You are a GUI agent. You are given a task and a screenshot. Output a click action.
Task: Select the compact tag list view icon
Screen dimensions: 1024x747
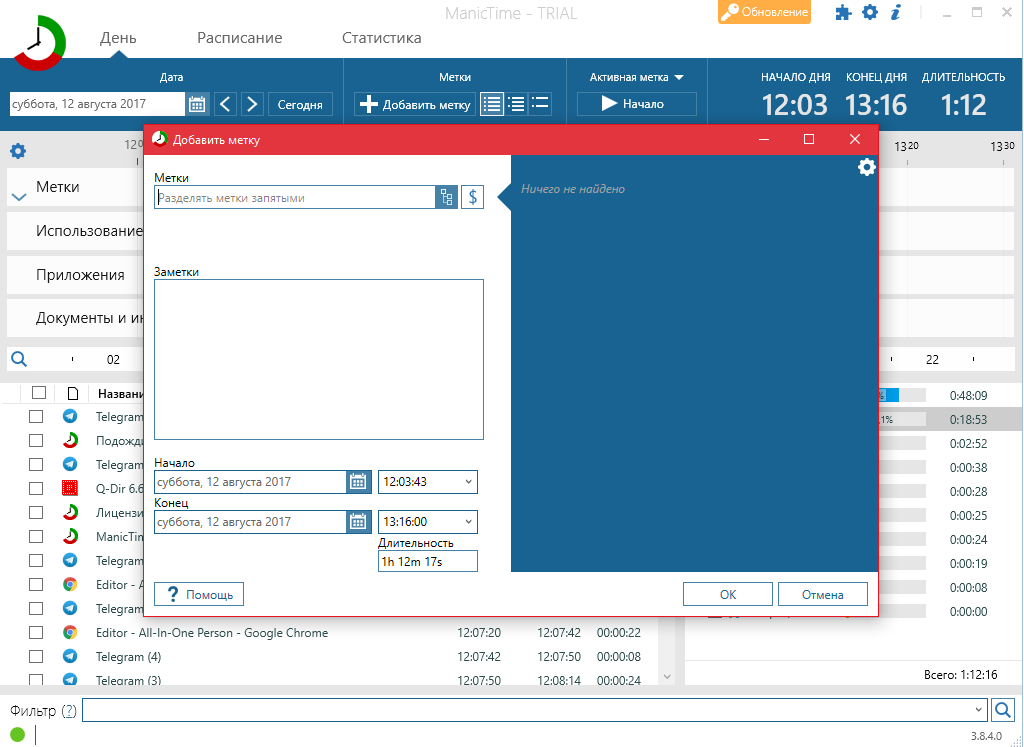pyautogui.click(x=540, y=104)
